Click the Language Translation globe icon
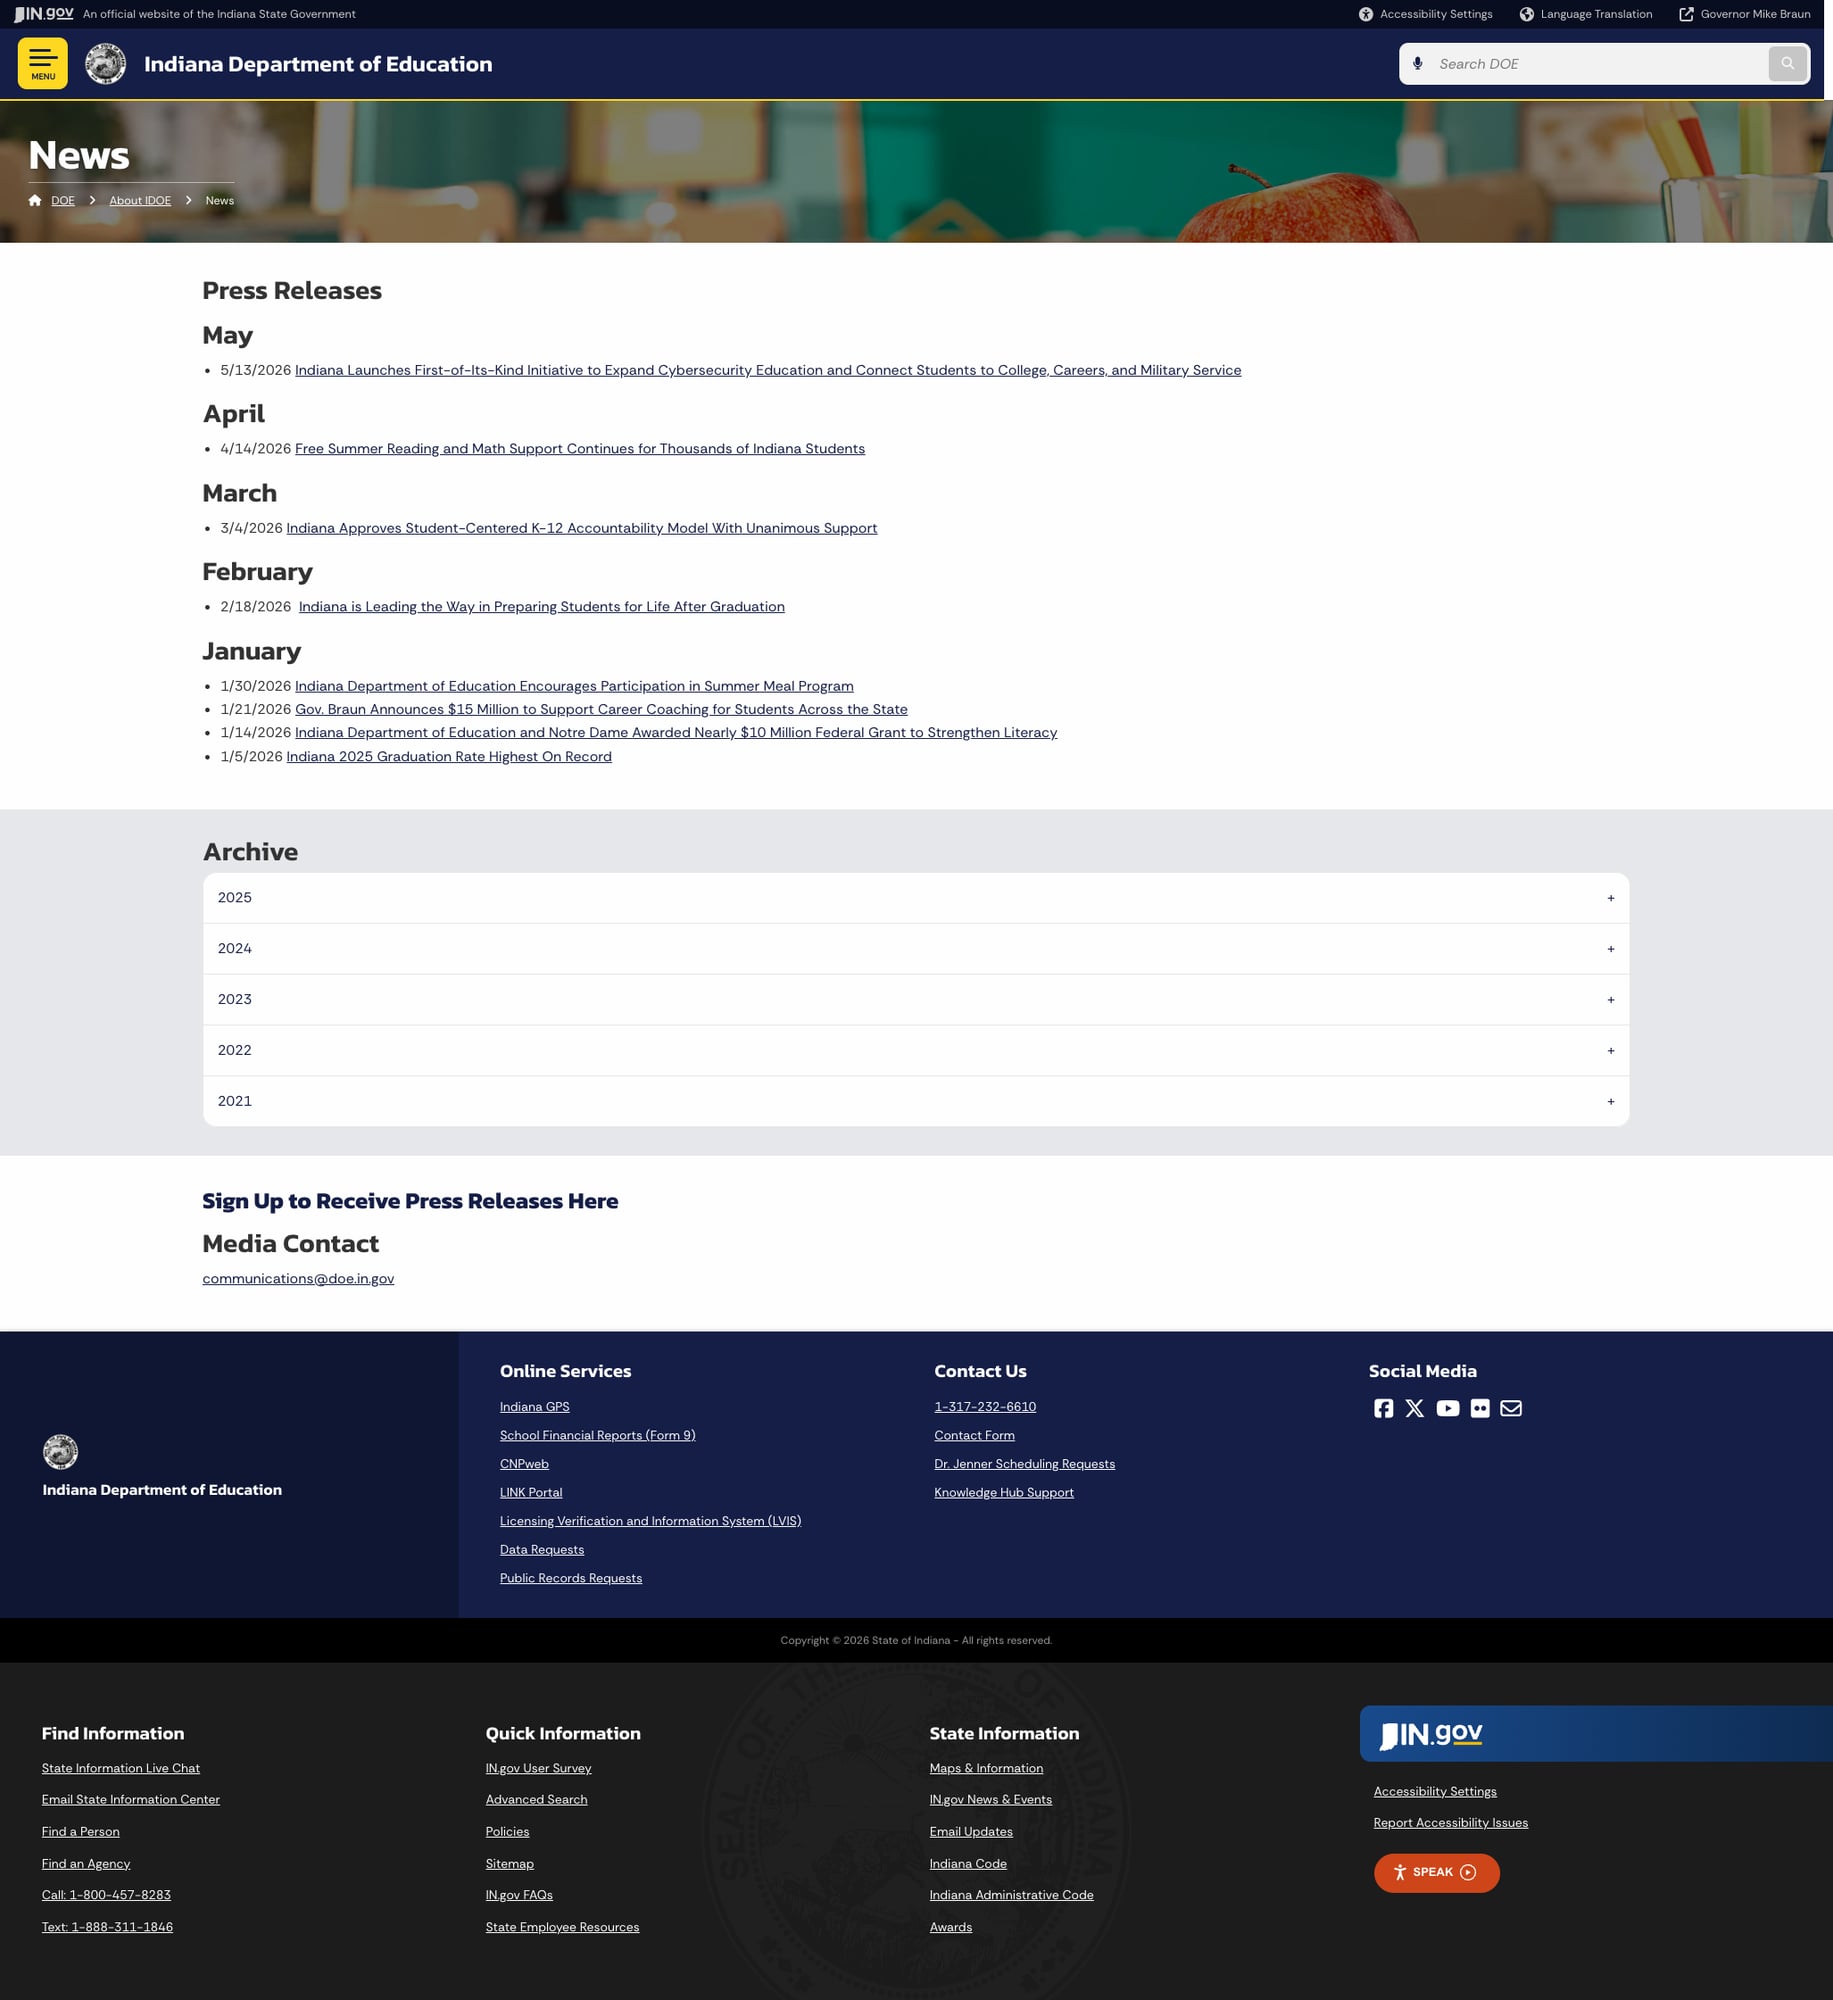The width and height of the screenshot is (1833, 2000). pyautogui.click(x=1526, y=14)
